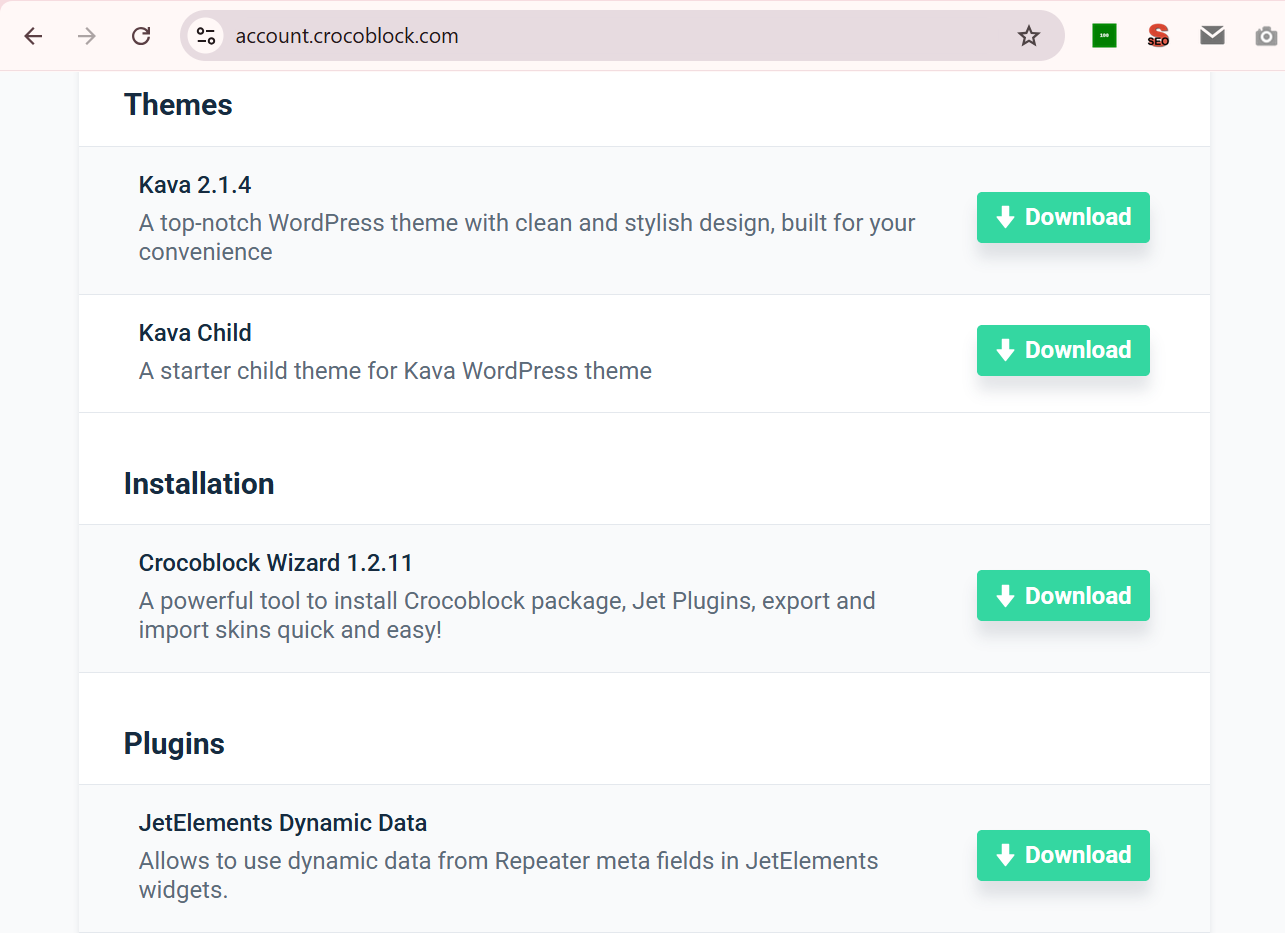Open the camera screenshot extension
The width and height of the screenshot is (1285, 933).
[1265, 36]
